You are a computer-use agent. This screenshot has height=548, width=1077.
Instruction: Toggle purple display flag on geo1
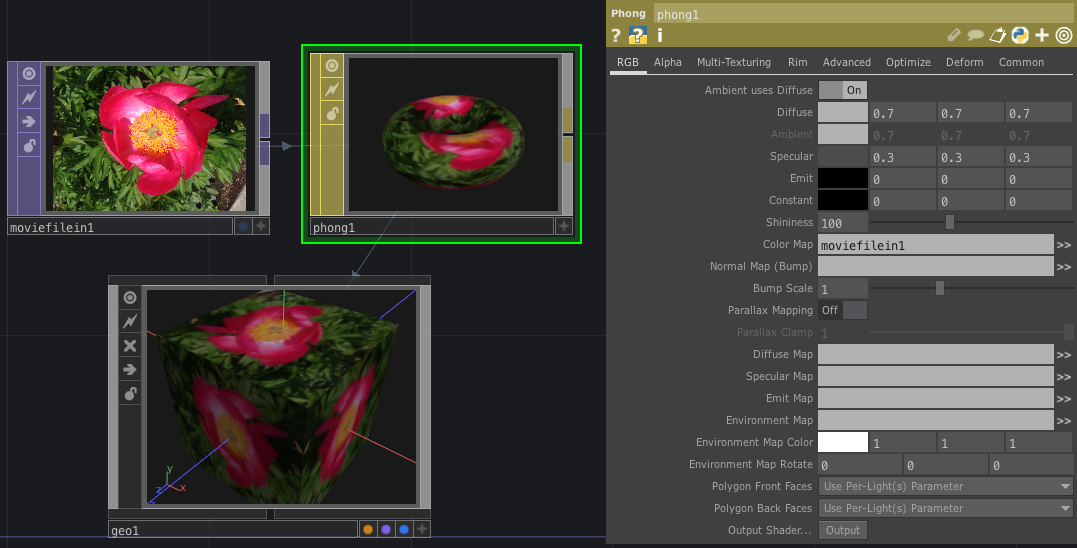tap(386, 529)
